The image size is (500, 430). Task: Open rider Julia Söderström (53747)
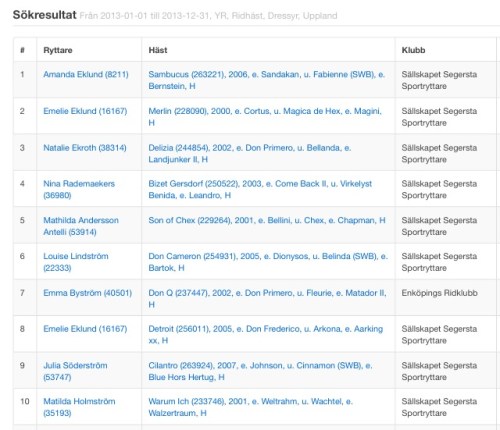click(x=75, y=371)
